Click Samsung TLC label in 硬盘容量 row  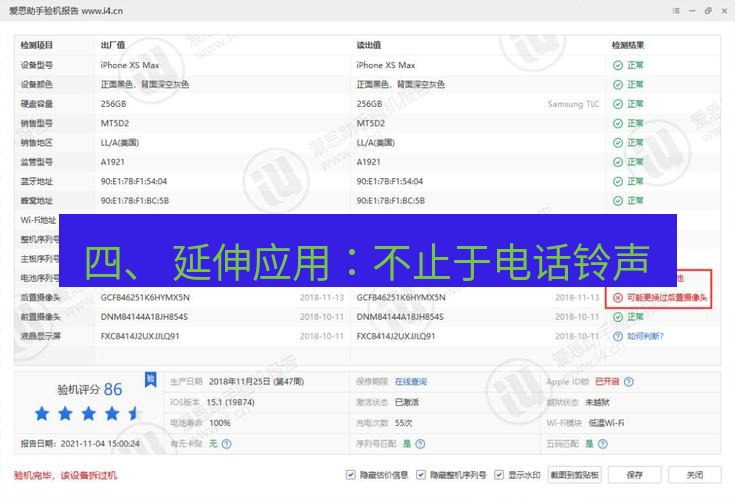pos(573,104)
